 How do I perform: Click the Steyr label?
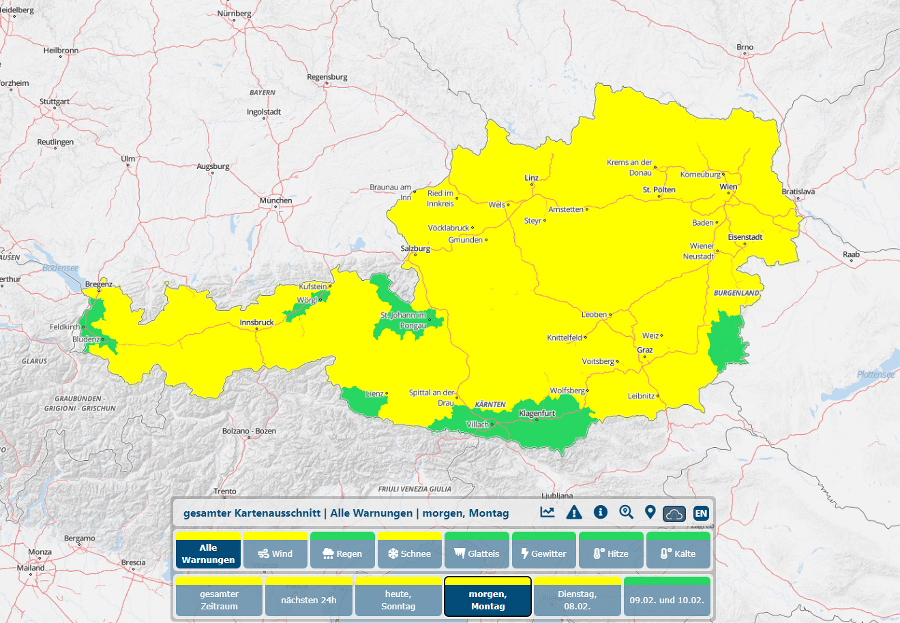533,221
